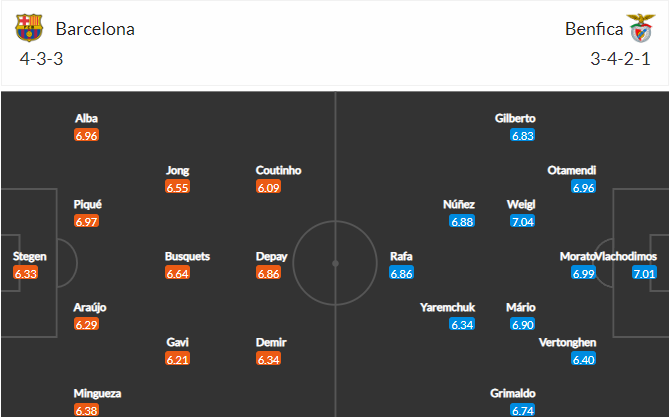669x417 pixels.
Task: Open the Barcelona team name link
Action: [x=95, y=29]
